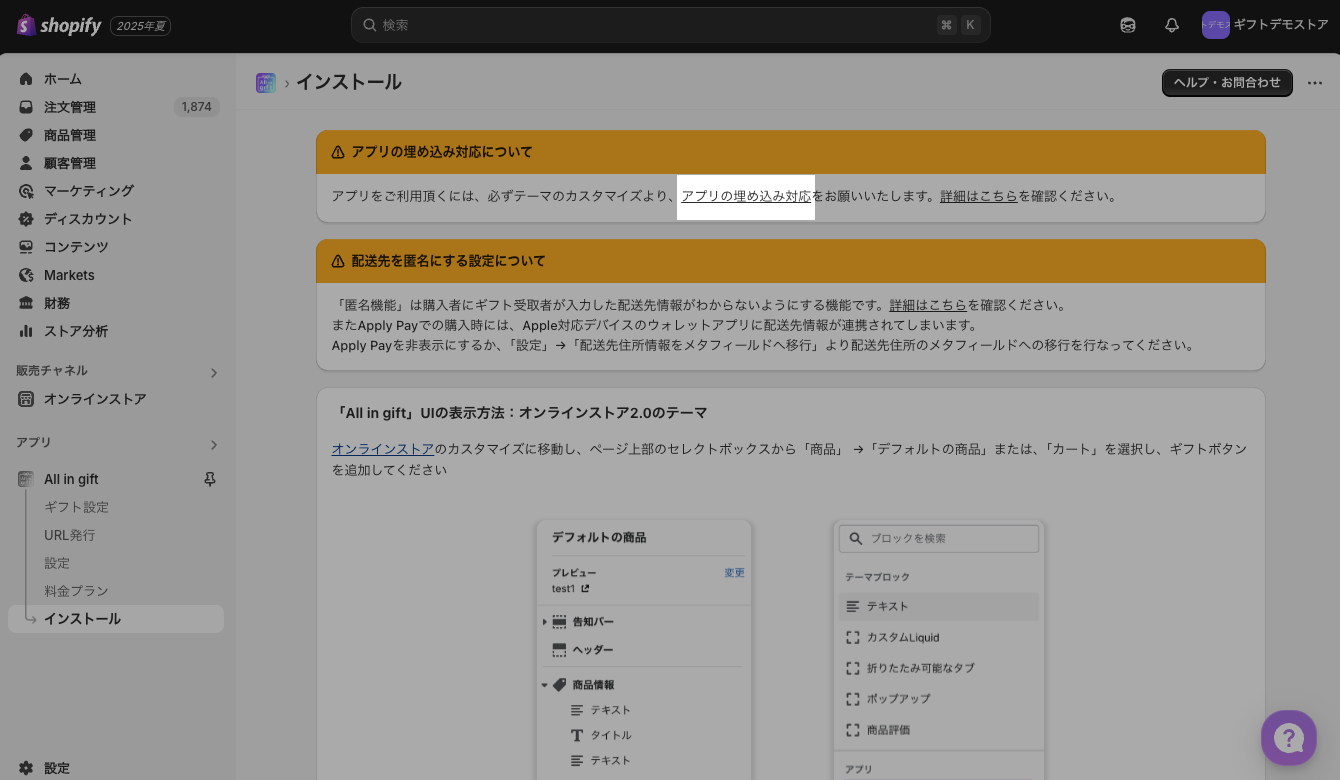Open 商品管理 in sidebar
The height and width of the screenshot is (780, 1340).
click(x=70, y=135)
